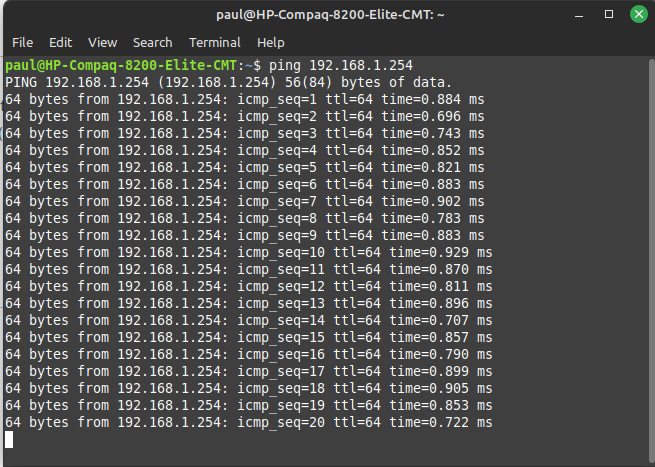Viewport: 655px width, 467px height.
Task: Open the Search menu
Action: point(152,43)
